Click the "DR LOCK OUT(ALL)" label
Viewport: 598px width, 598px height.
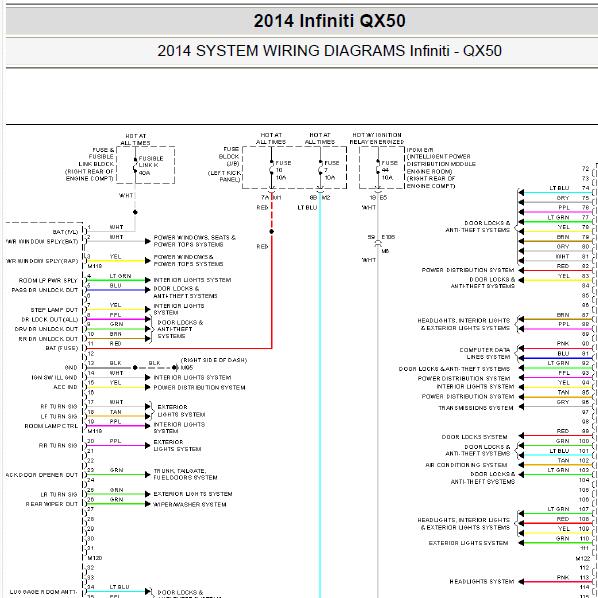point(50,320)
